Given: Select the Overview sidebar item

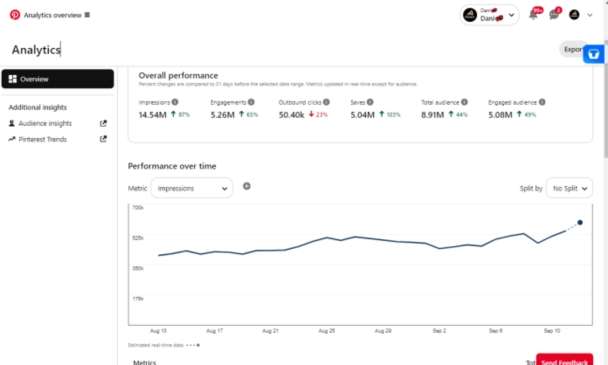Looking at the screenshot, I should (58, 79).
